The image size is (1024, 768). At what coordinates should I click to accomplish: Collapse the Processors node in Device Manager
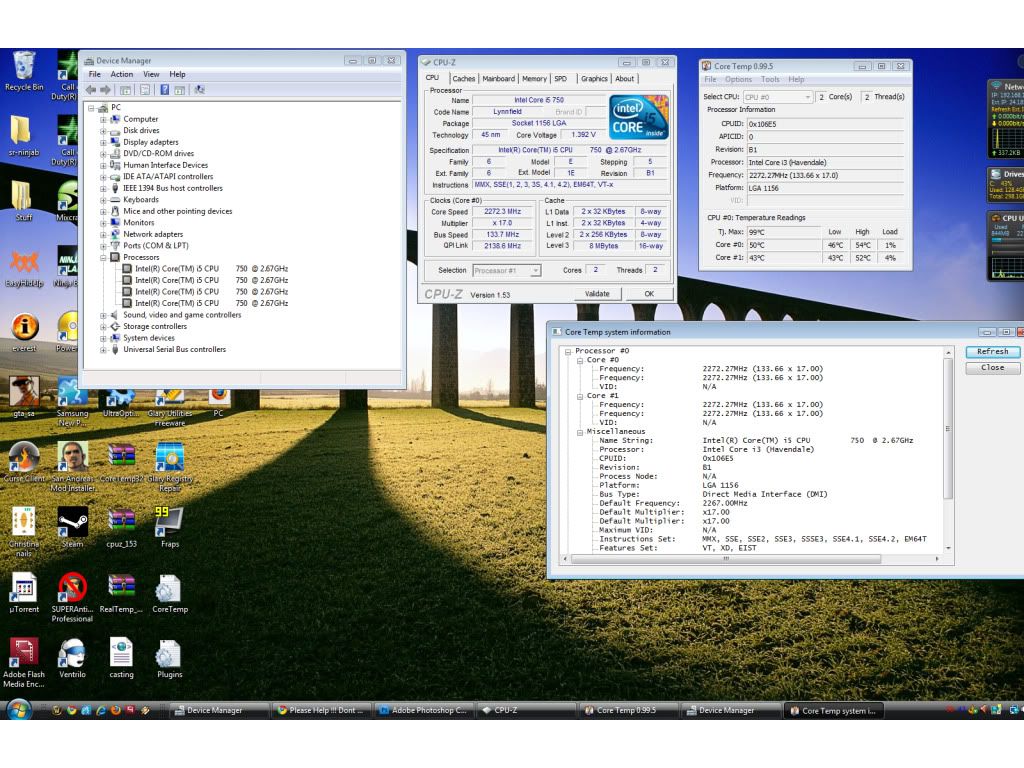[x=104, y=257]
